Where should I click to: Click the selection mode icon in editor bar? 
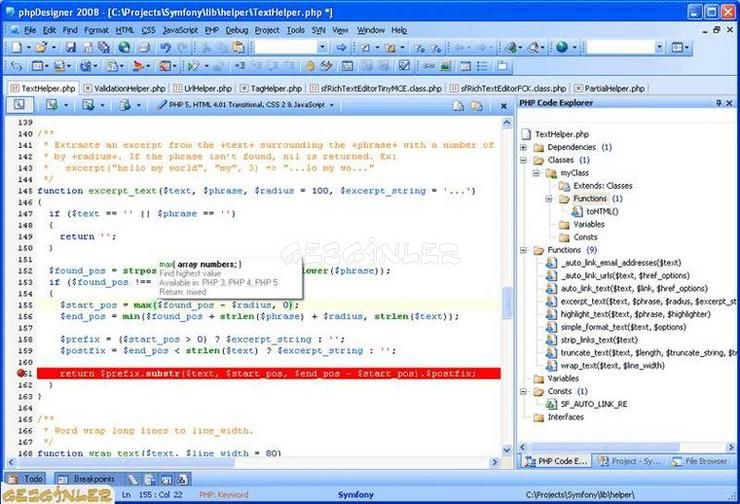[x=19, y=105]
